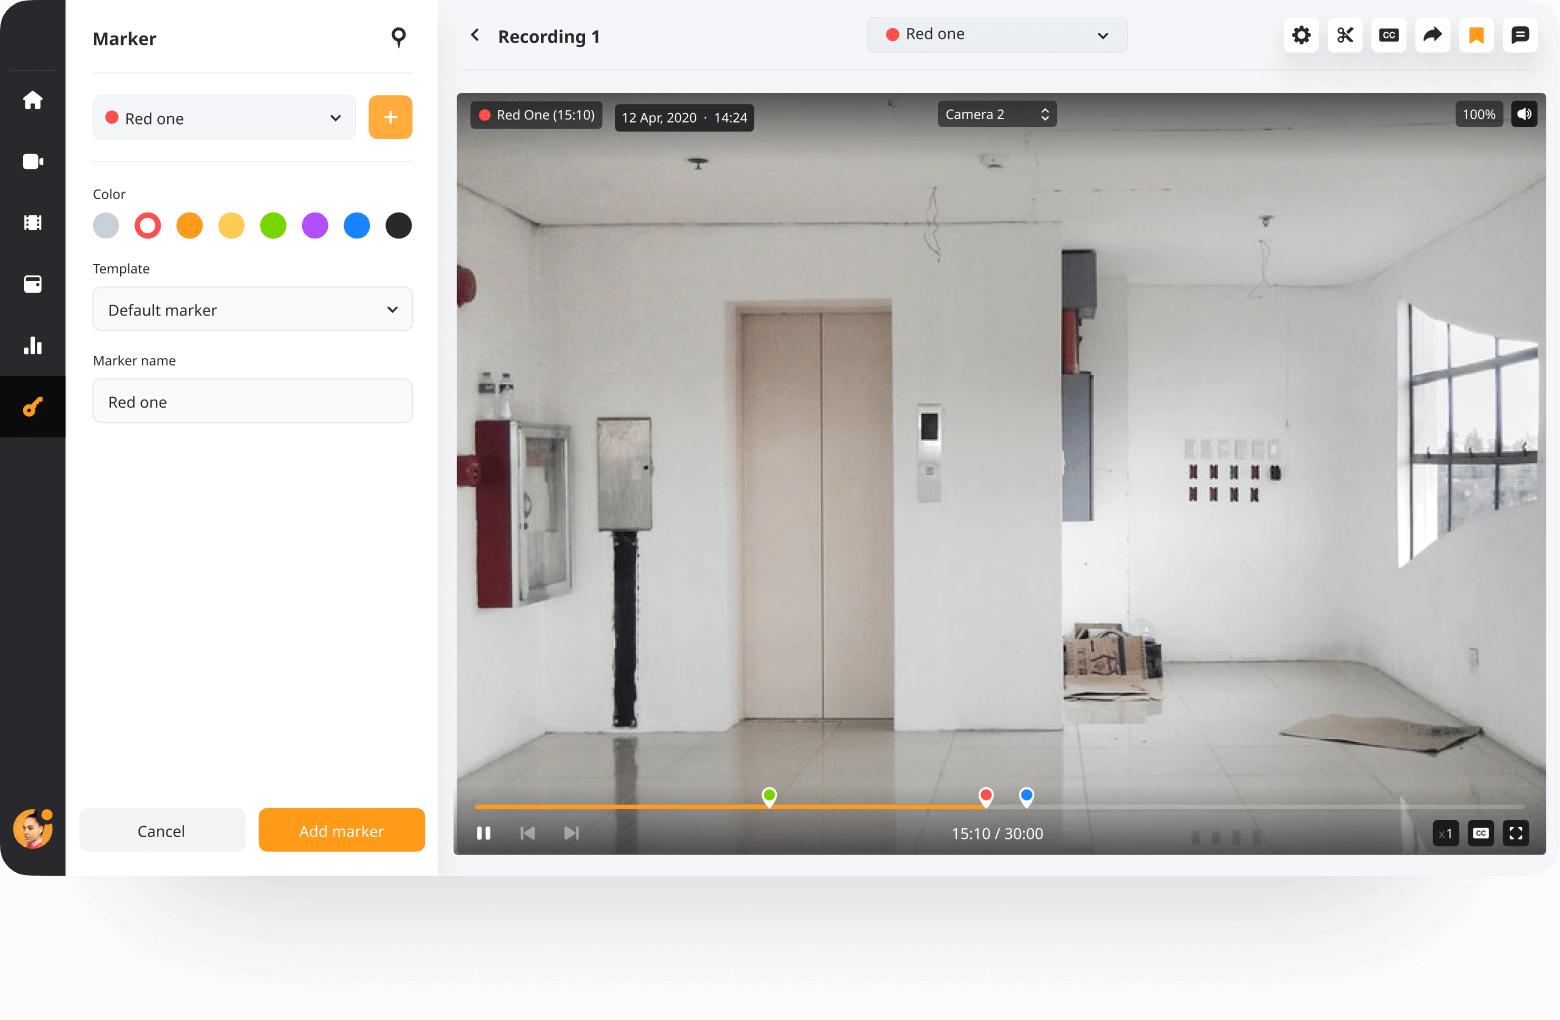Choose the red color swatch
The height and width of the screenshot is (1020, 1560).
pos(148,225)
